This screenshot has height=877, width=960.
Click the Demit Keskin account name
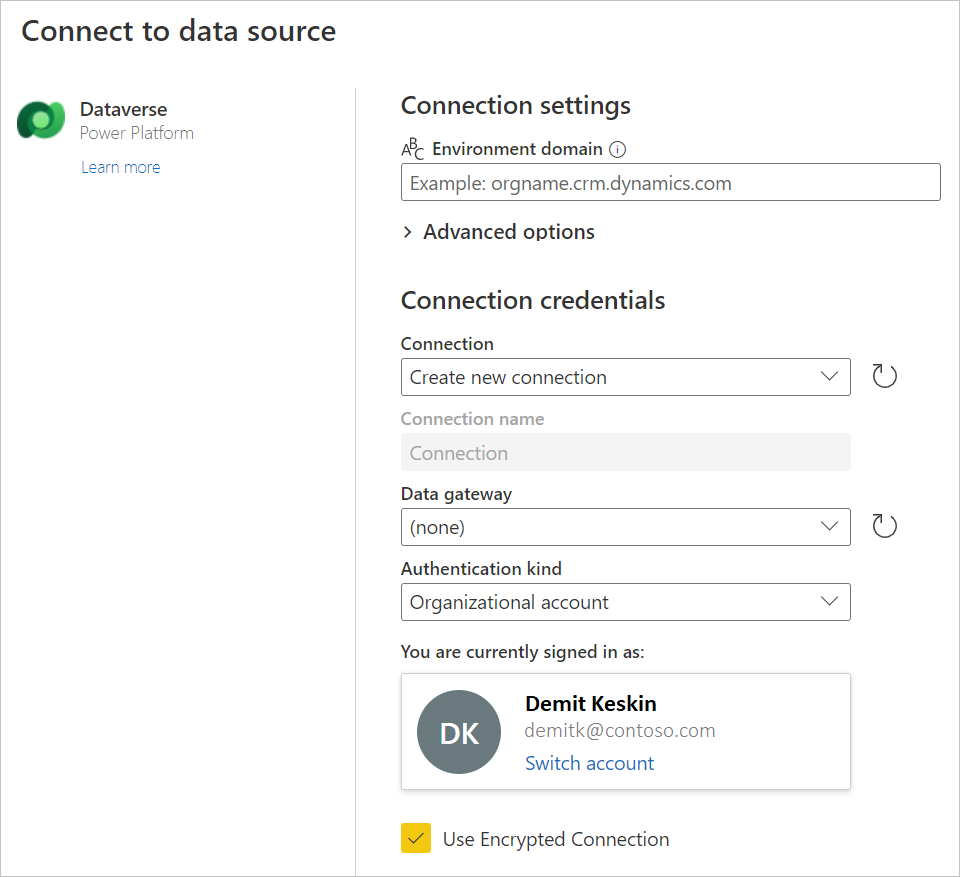click(x=591, y=703)
